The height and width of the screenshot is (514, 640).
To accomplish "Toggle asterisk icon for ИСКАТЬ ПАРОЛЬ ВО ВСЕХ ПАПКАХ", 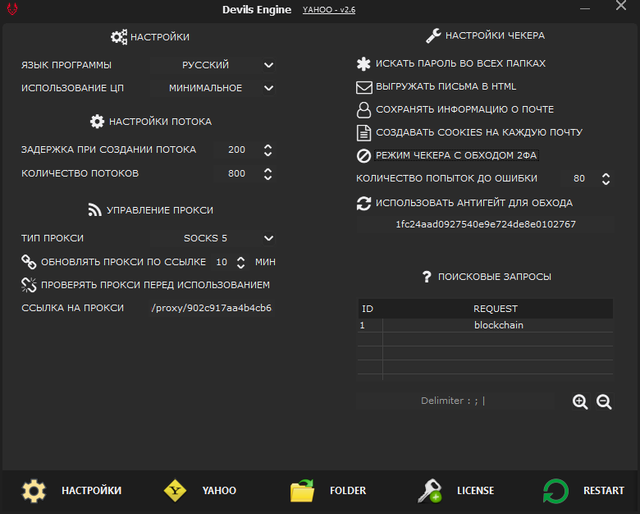I will tap(363, 64).
